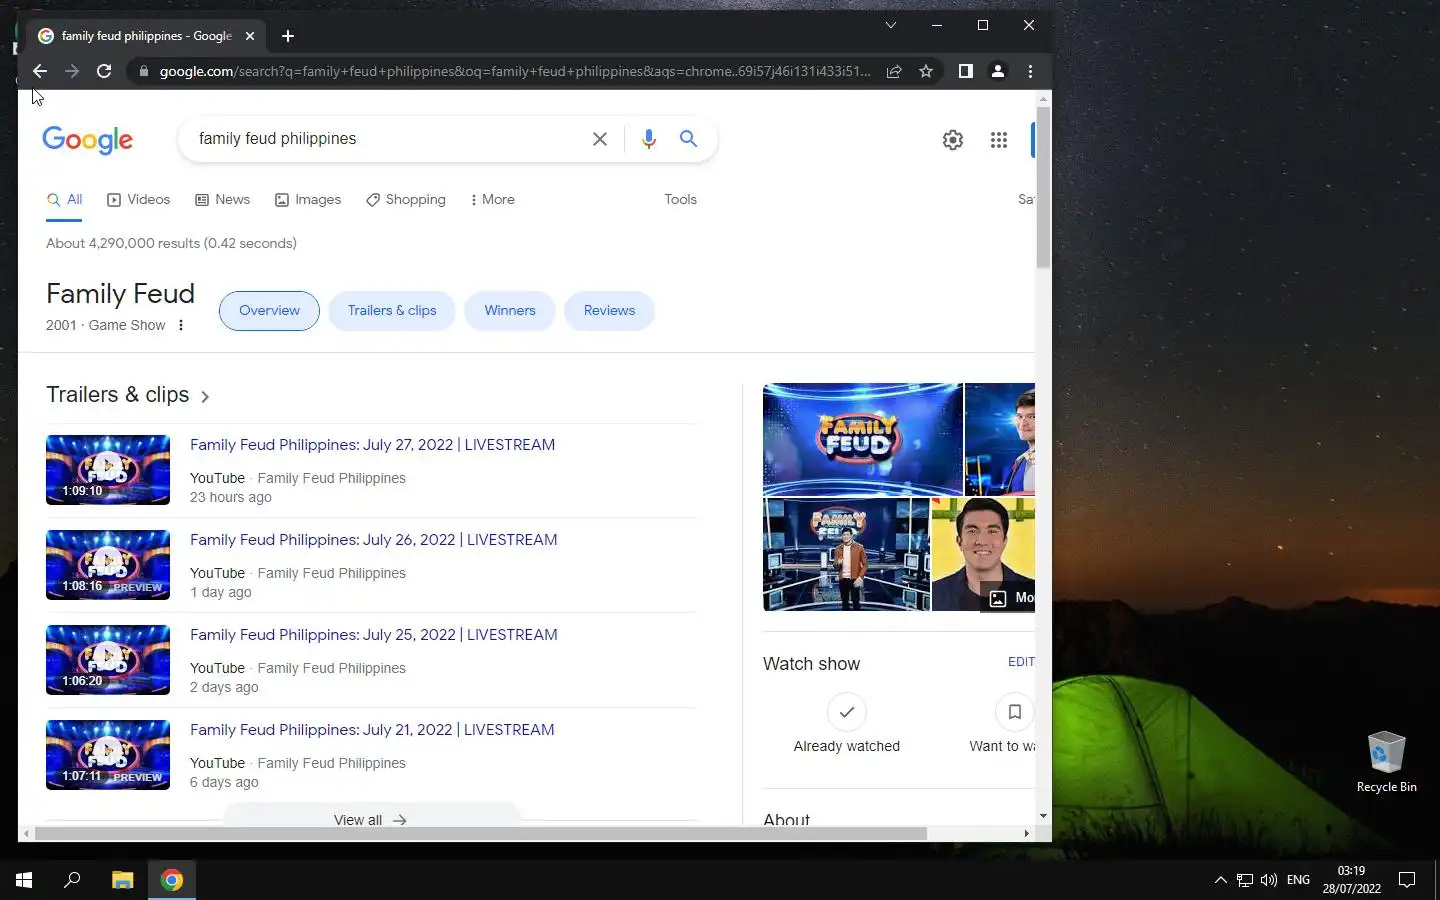The image size is (1440, 900).
Task: Open Windows taskbar search
Action: pos(72,880)
